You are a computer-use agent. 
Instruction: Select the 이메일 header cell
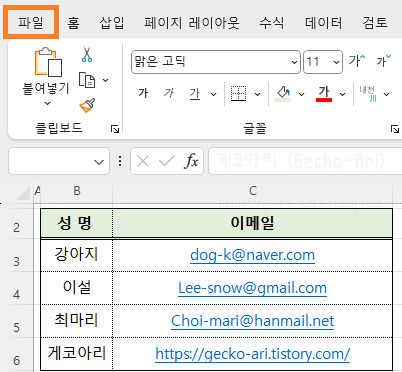pos(253,223)
